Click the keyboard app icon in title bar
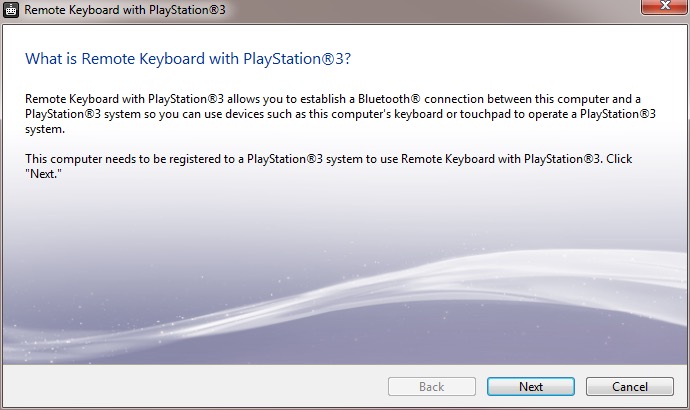This screenshot has width=690, height=410. pyautogui.click(x=12, y=11)
